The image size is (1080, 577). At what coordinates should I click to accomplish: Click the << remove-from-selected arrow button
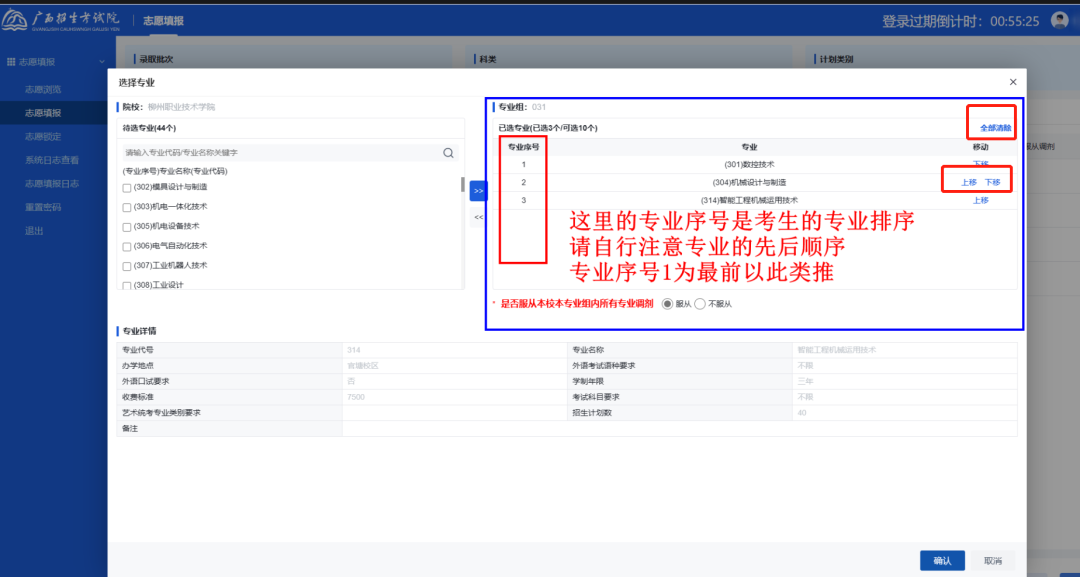[x=478, y=217]
